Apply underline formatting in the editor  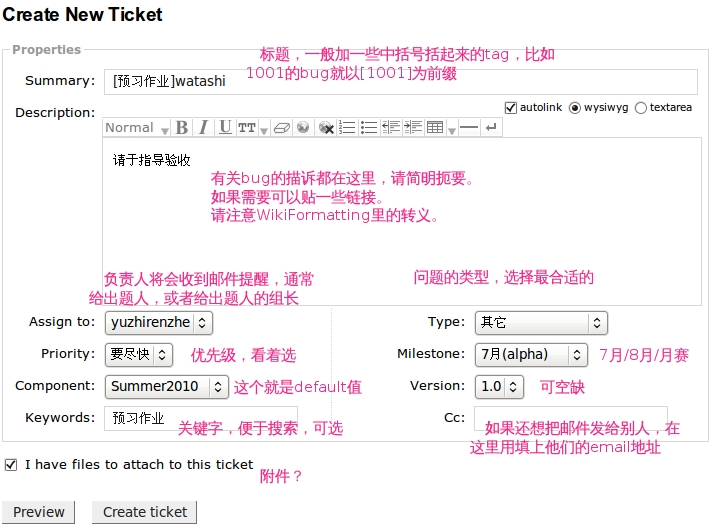point(225,128)
